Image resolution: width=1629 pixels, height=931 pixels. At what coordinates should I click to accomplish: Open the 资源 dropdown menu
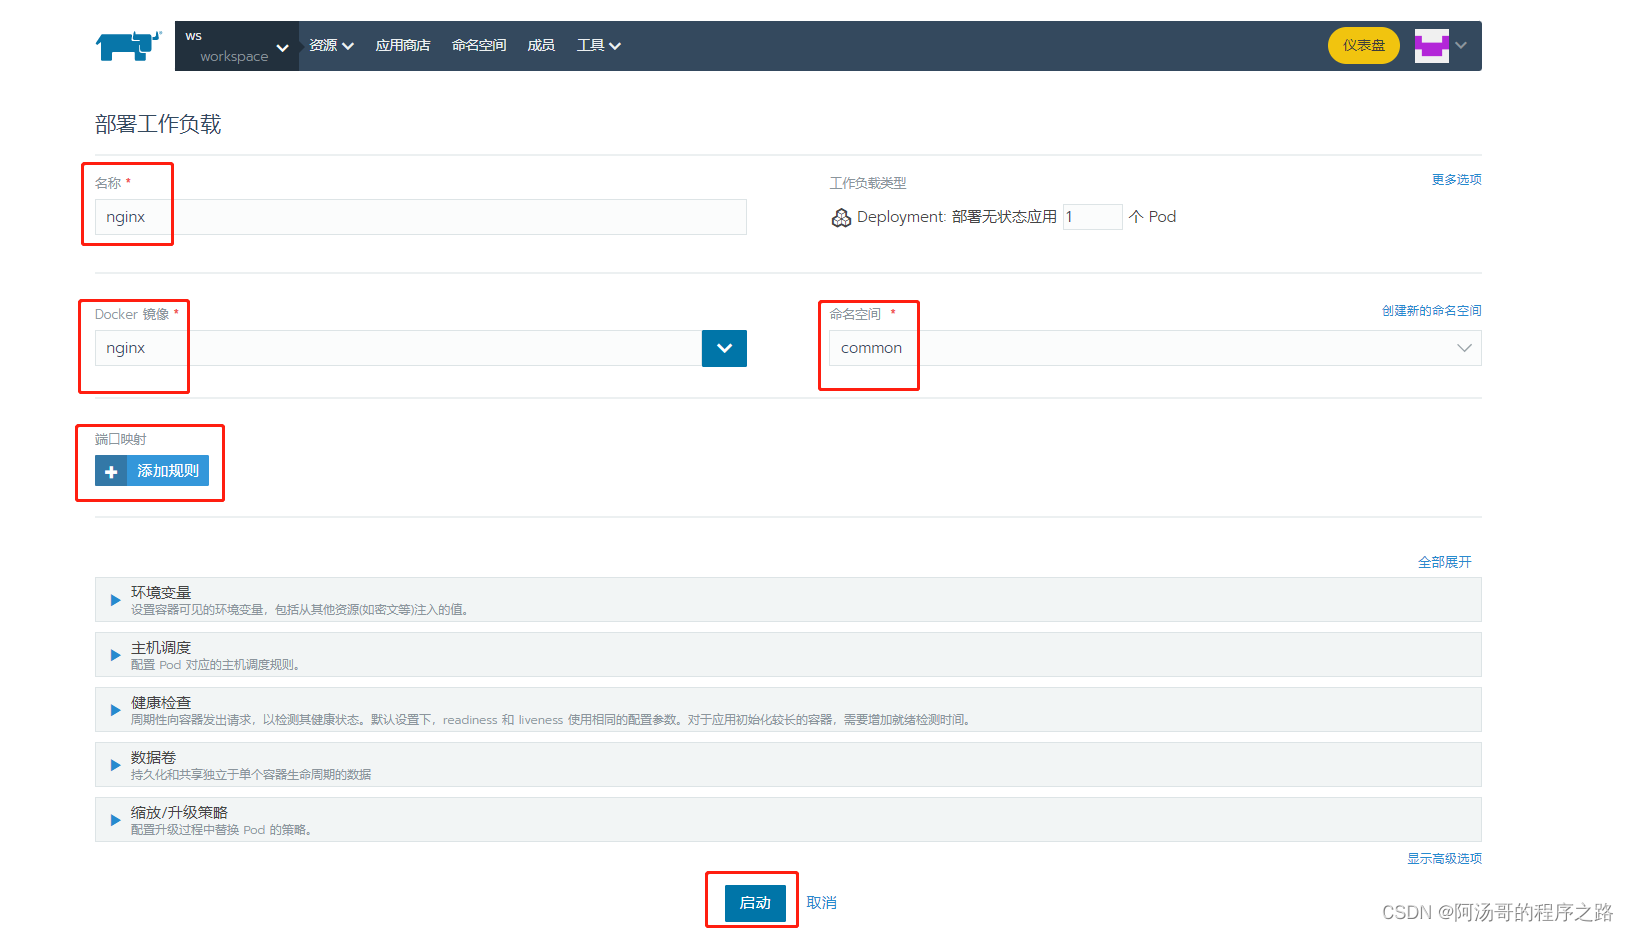point(331,46)
